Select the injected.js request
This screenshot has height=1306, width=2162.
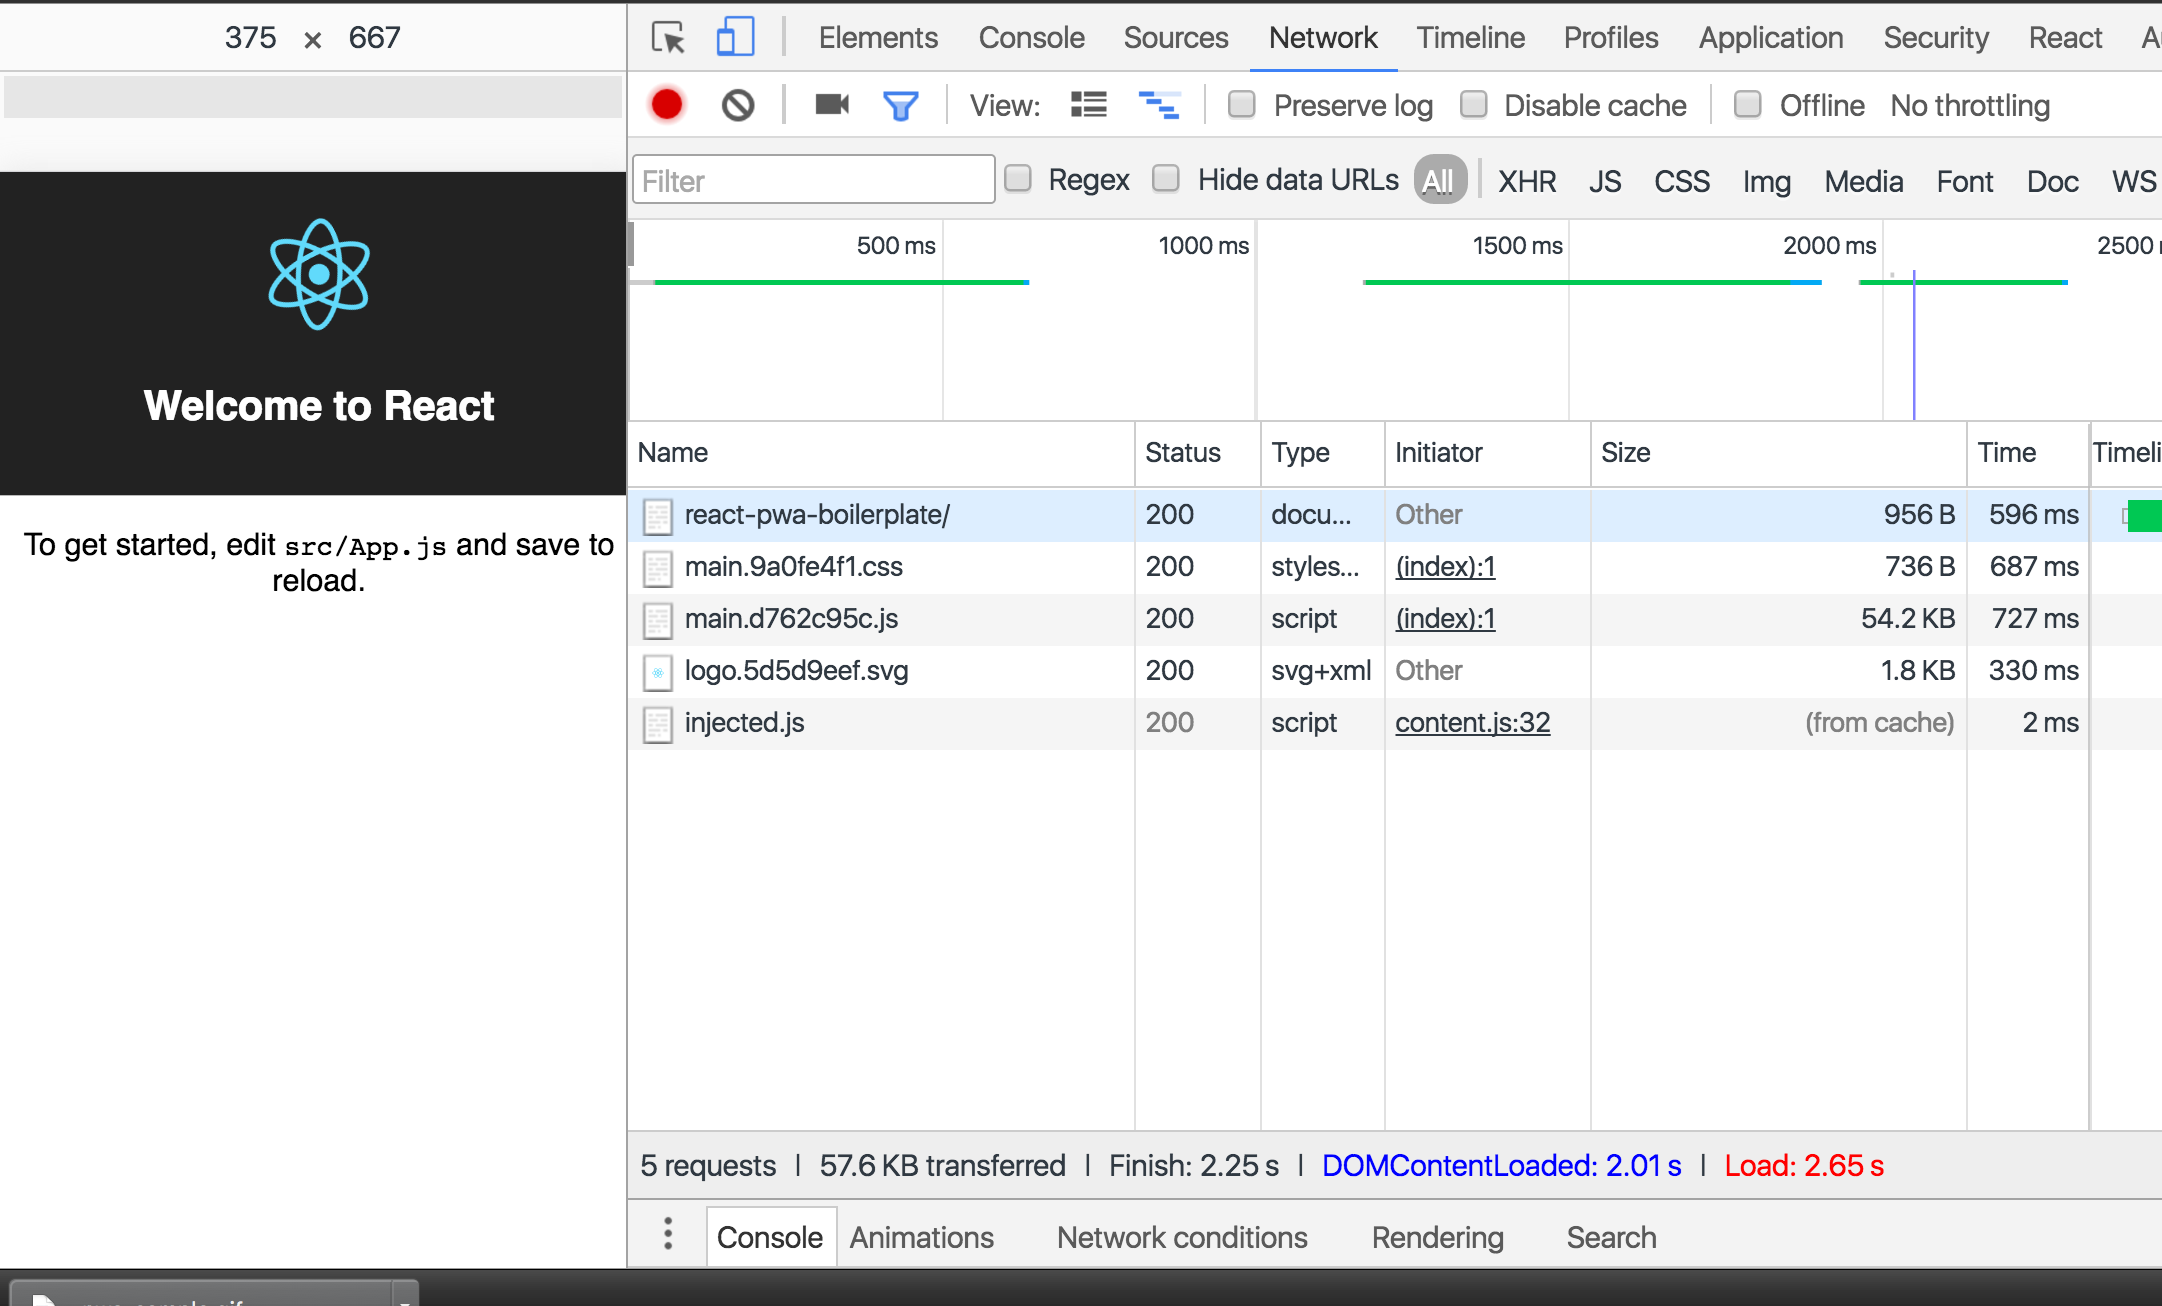pyautogui.click(x=1394, y=723)
